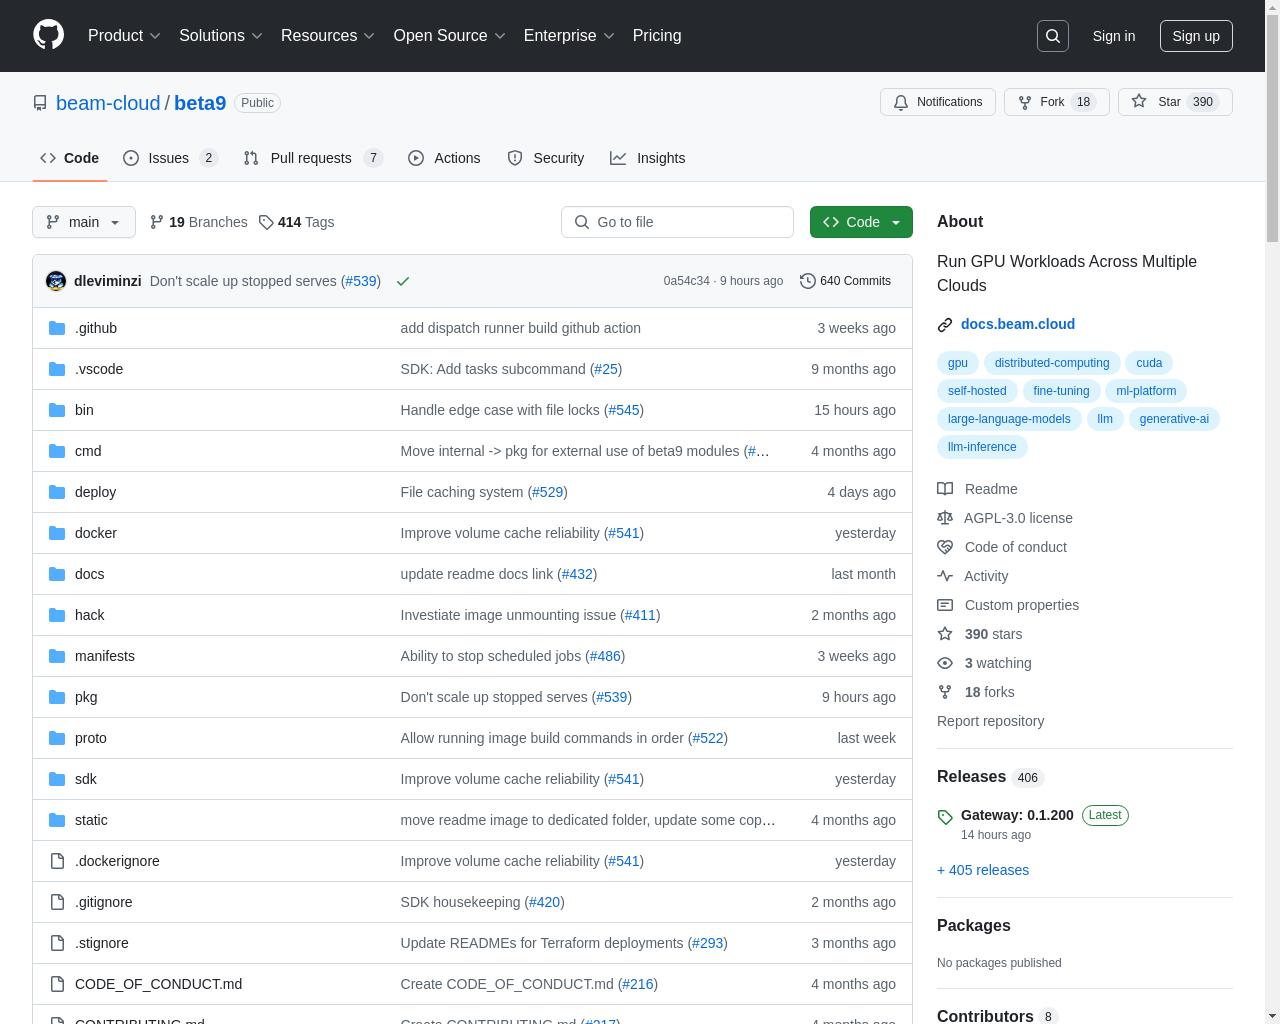Viewport: 1280px width, 1024px height.
Task: Click the pulse icon next to Activity
Action: coord(945,576)
